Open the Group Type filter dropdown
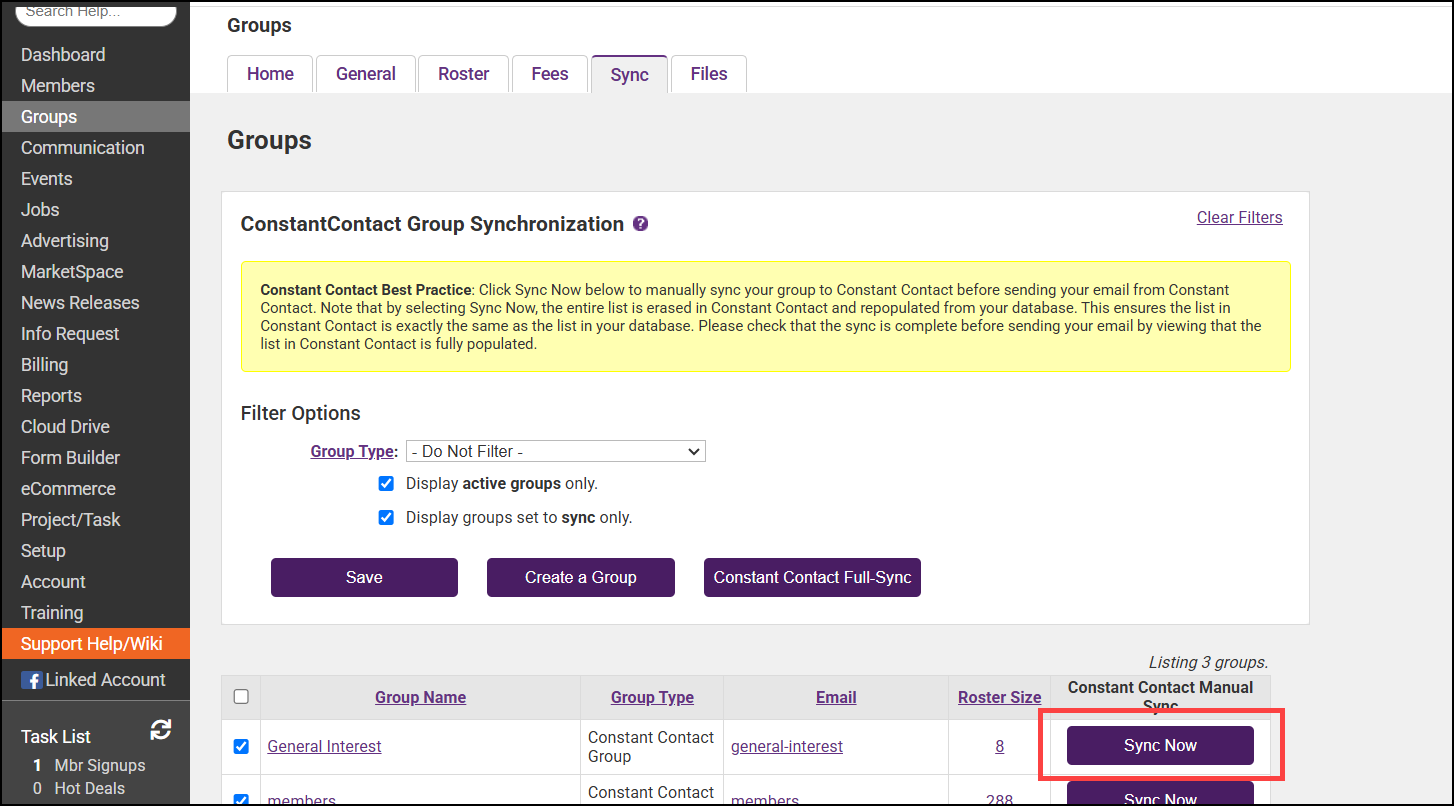The width and height of the screenshot is (1454, 806). coord(555,452)
